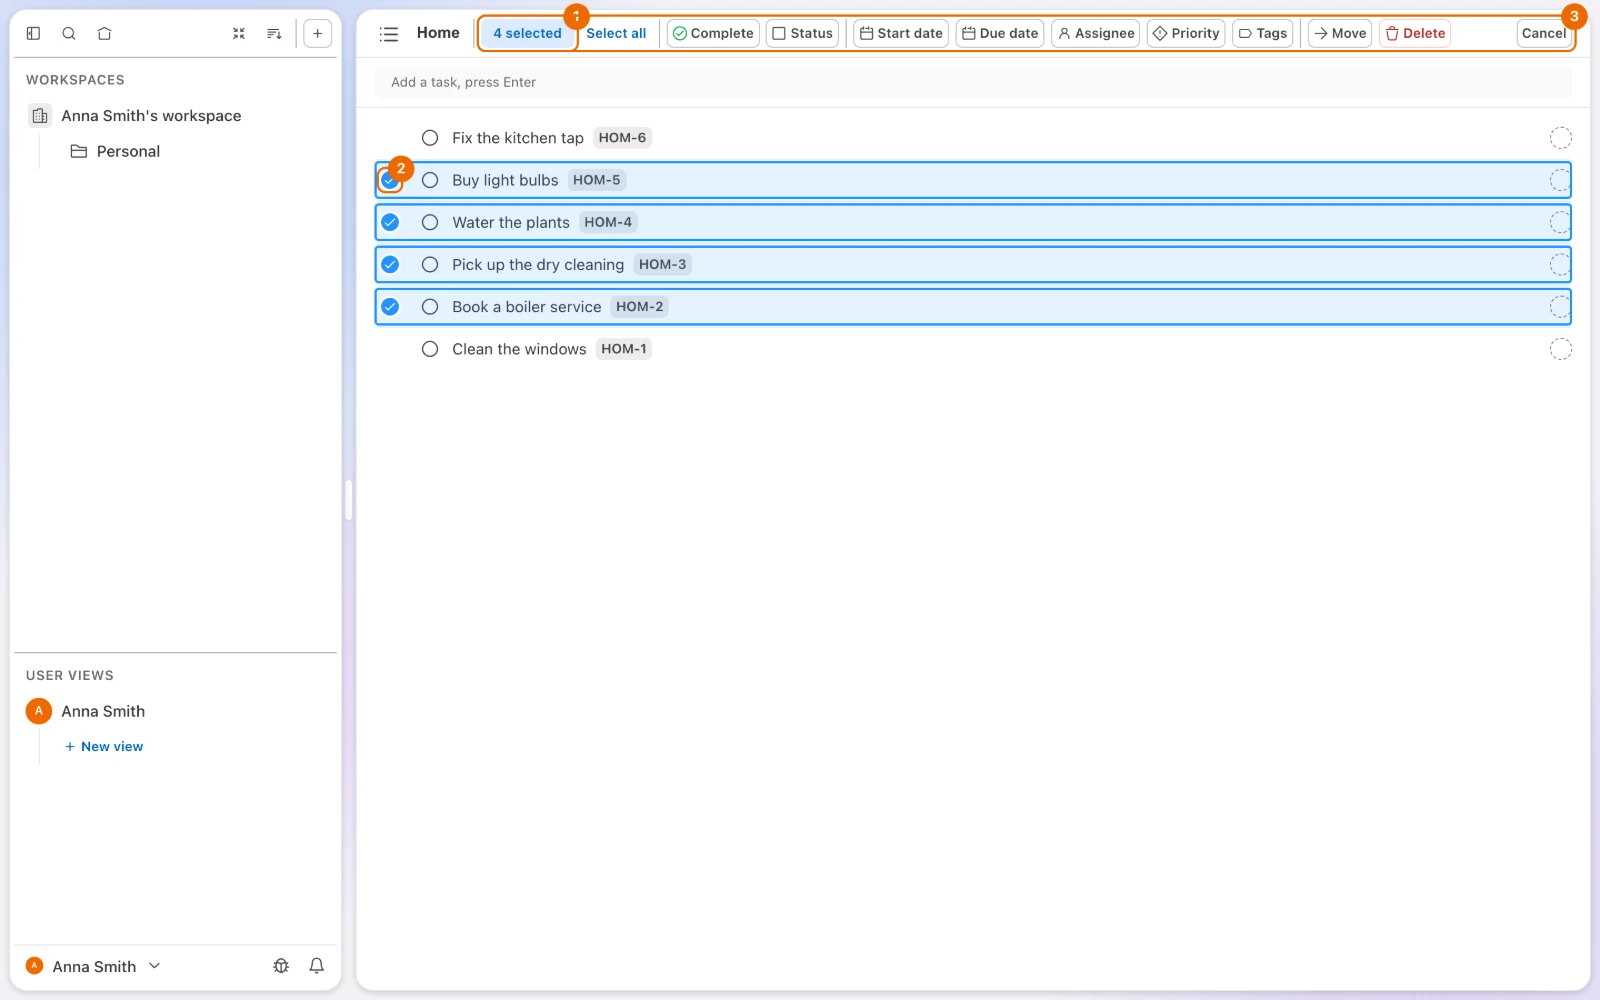Click the plus button to add new item
The width and height of the screenshot is (1600, 1000).
click(317, 33)
